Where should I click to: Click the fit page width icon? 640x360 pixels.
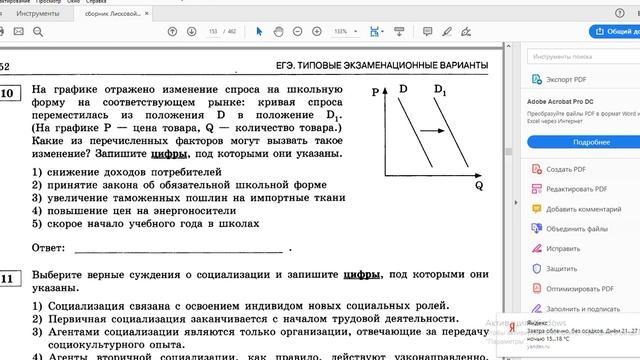point(374,31)
